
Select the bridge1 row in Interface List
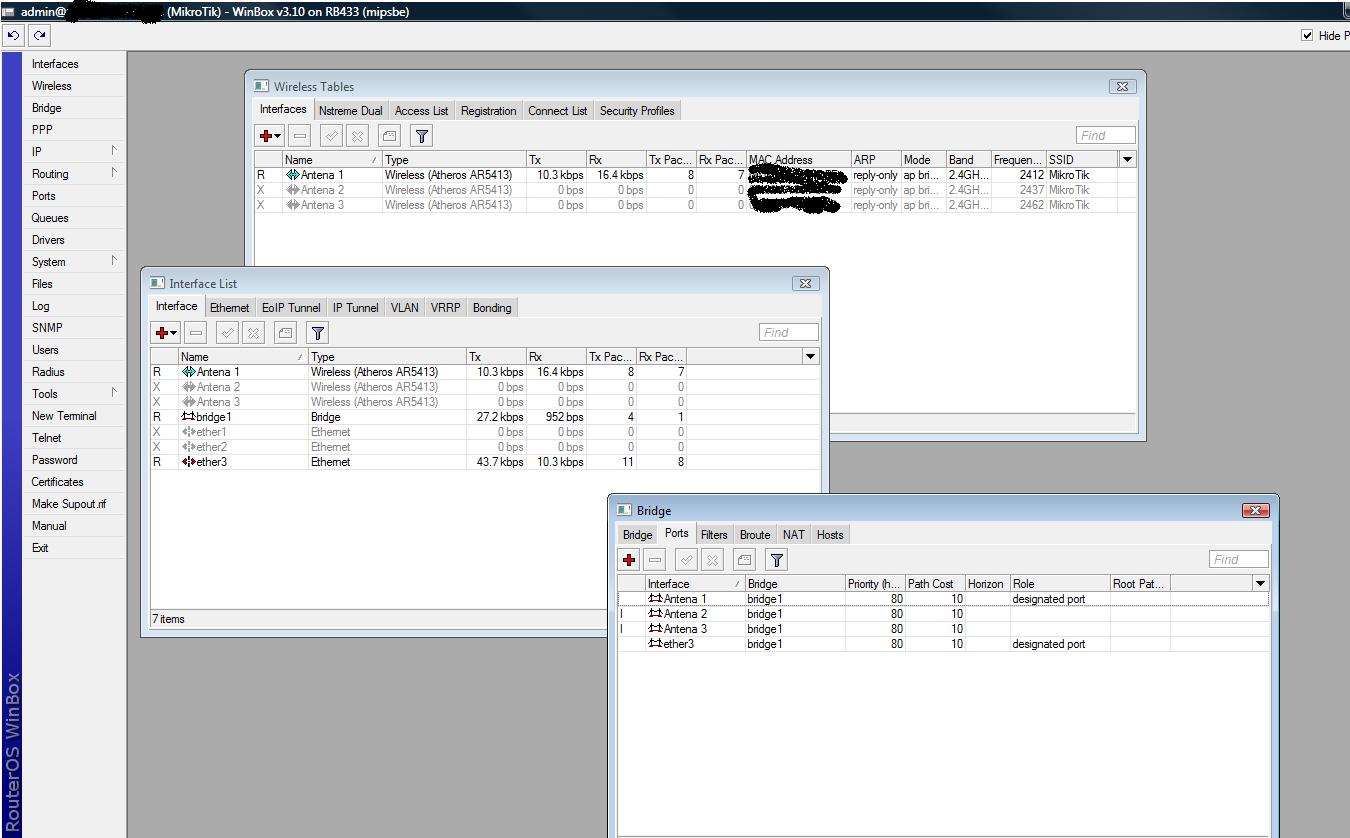[485, 417]
